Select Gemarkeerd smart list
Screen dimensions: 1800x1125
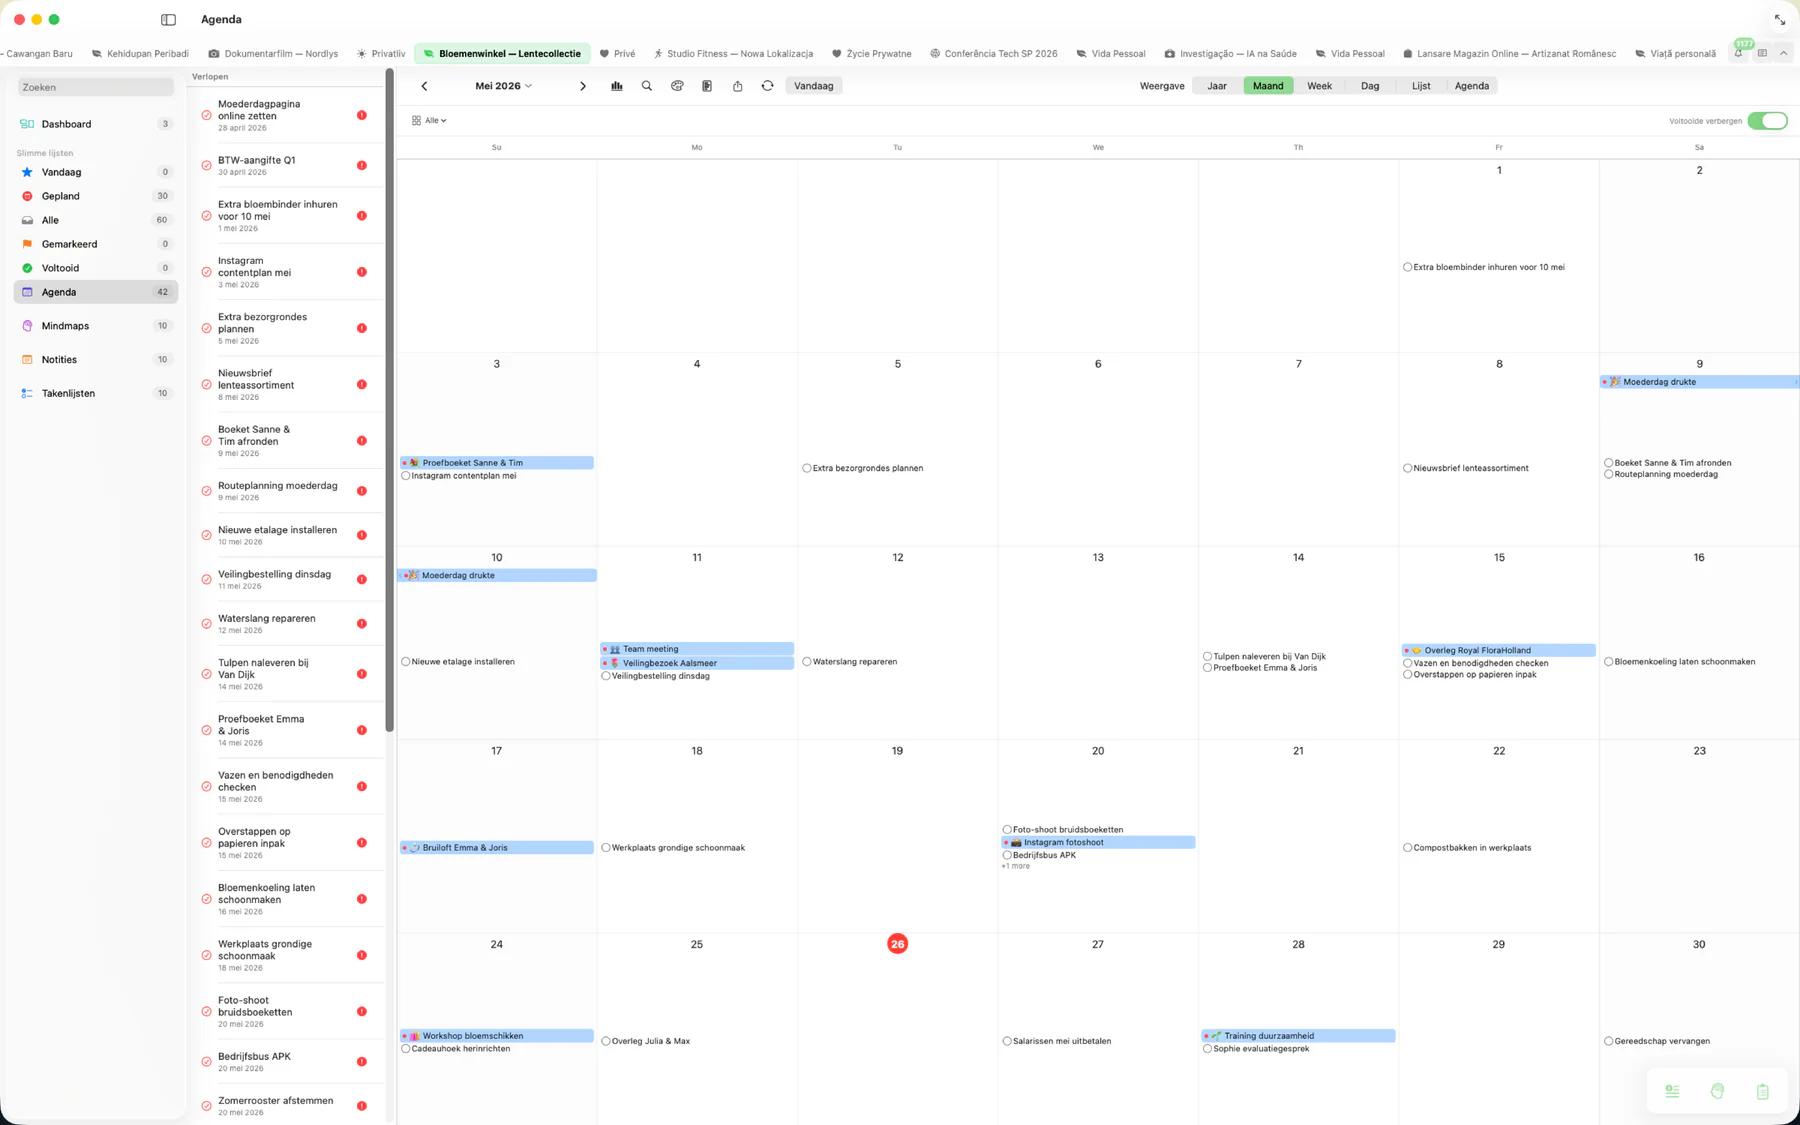pos(96,244)
